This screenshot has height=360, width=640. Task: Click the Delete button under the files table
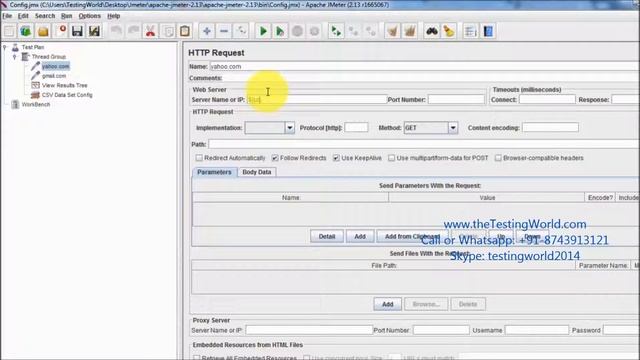click(x=468, y=304)
